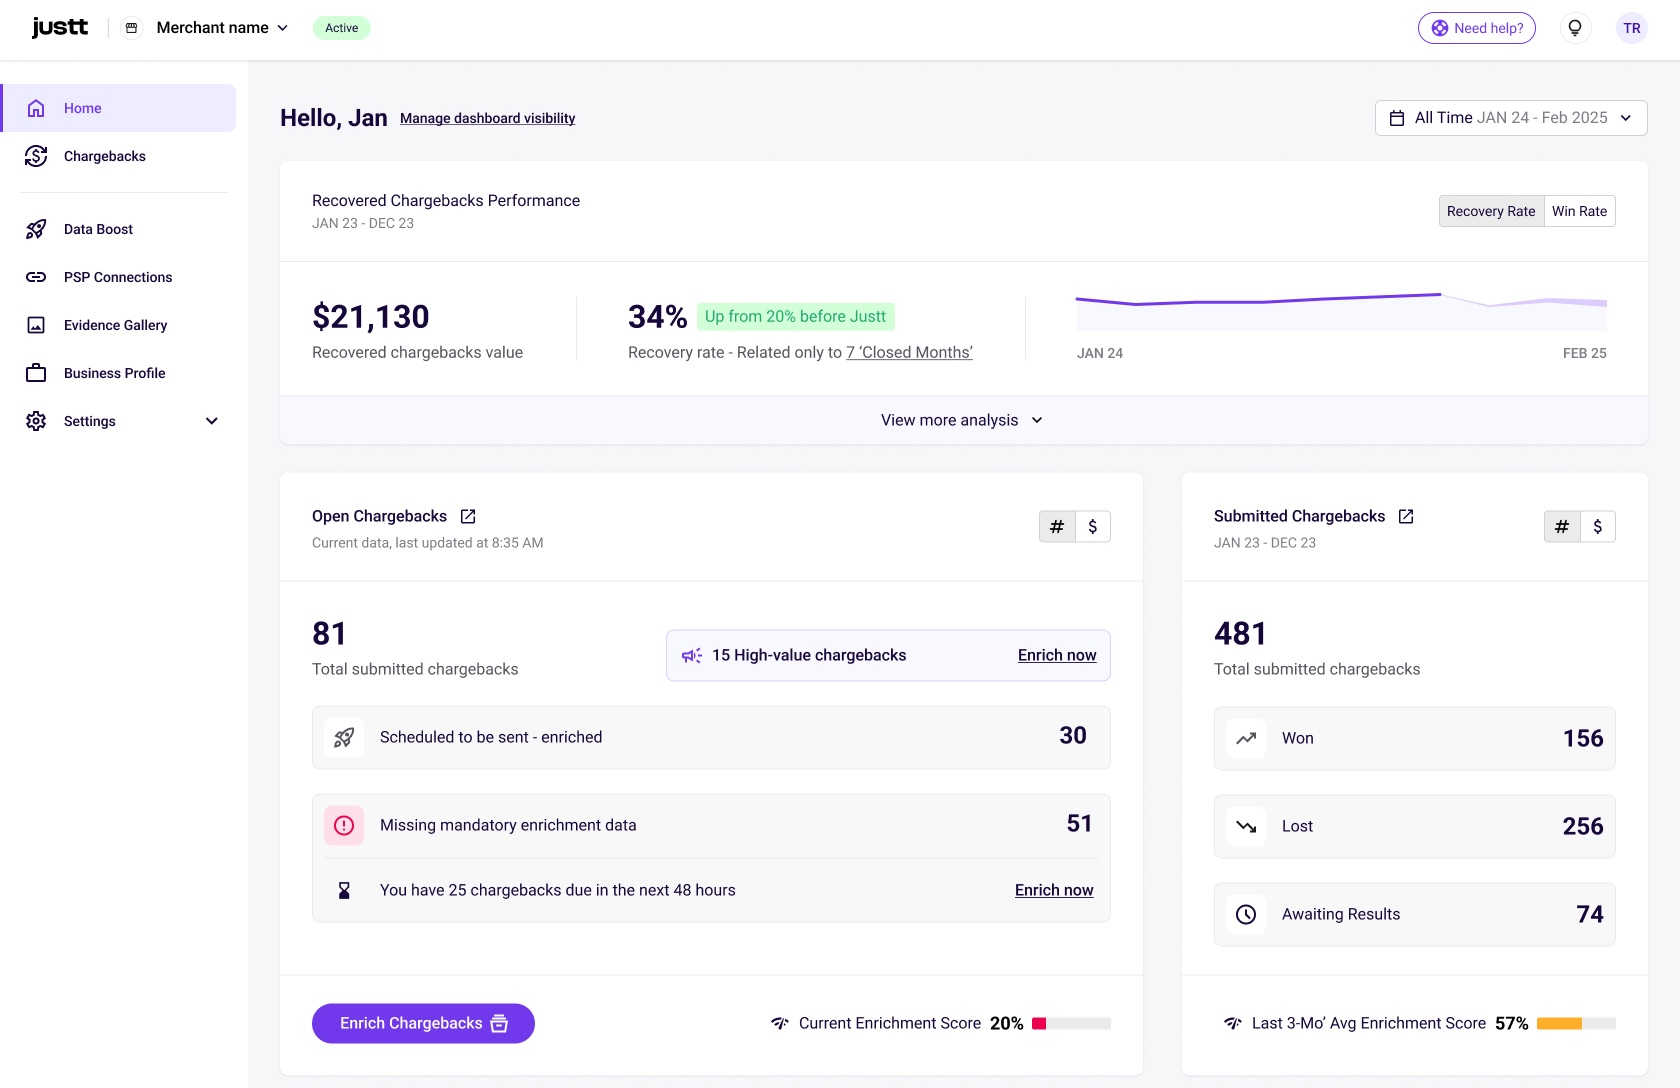Screen dimensions: 1680x1088
Task: Open the Merchant name dropdown
Action: 222,28
